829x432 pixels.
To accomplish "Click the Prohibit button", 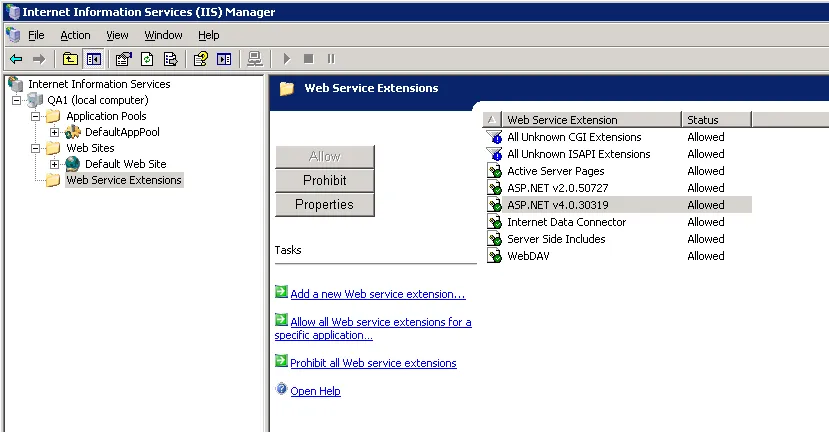I will (x=325, y=180).
